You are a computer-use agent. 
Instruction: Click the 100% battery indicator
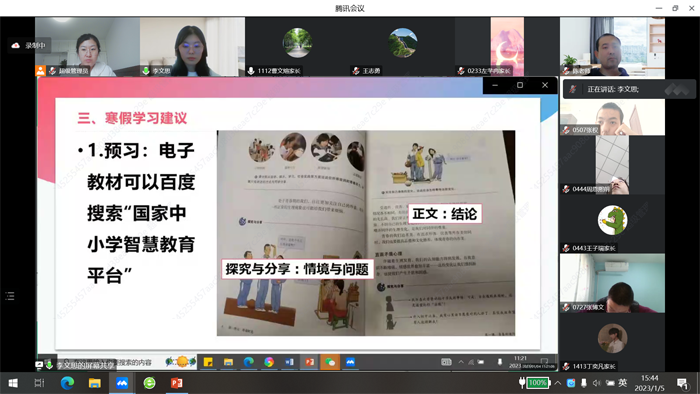click(537, 382)
